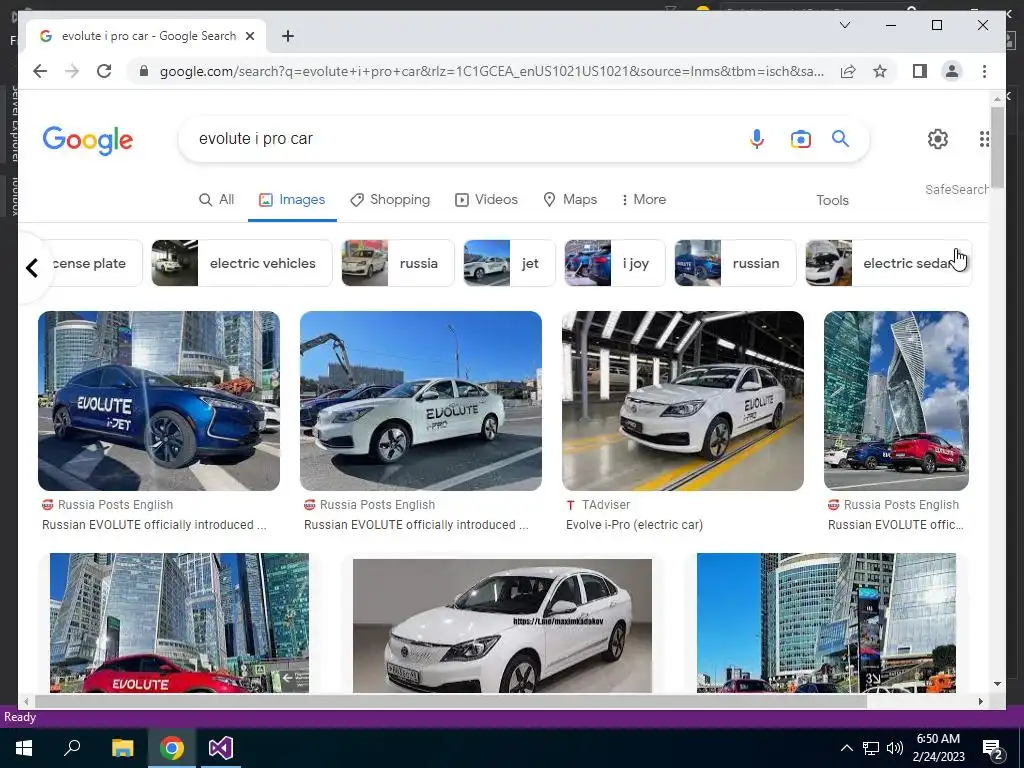Switch to the Shopping tab
Image resolution: width=1024 pixels, height=768 pixels.
tap(390, 199)
